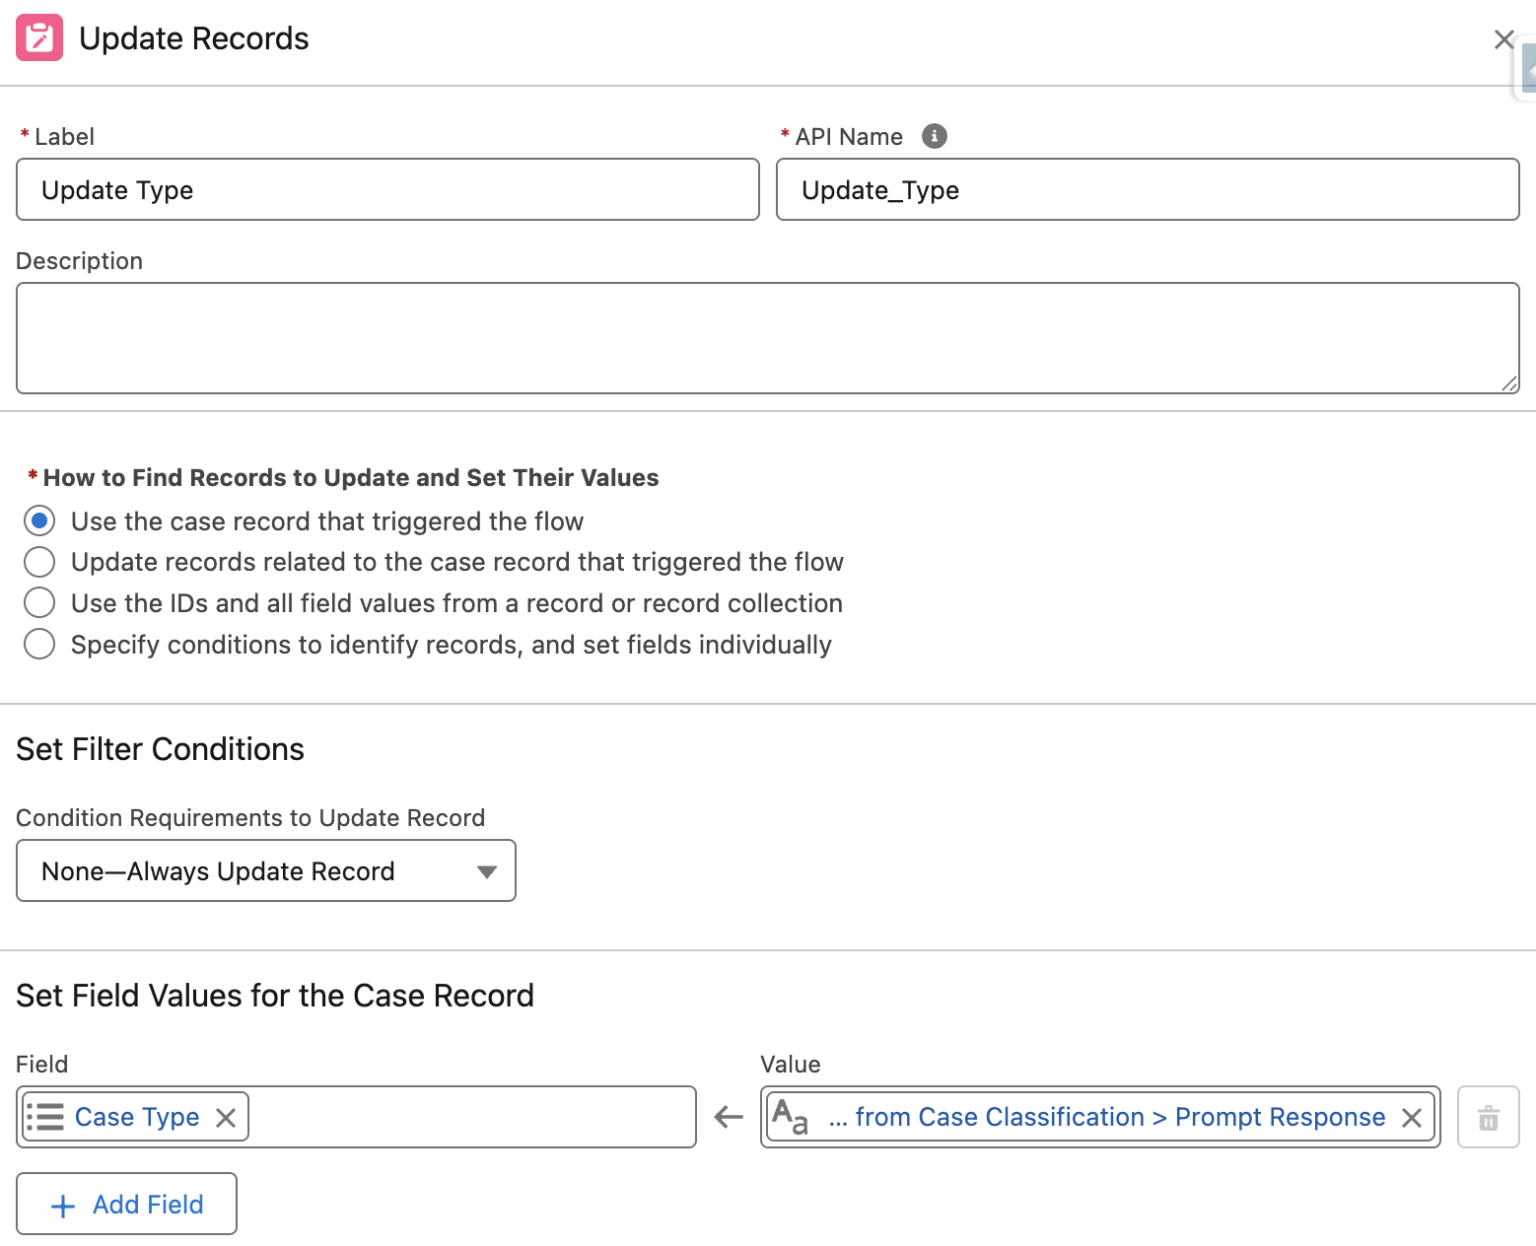
Task: Click inside the Description text area
Action: [x=768, y=337]
